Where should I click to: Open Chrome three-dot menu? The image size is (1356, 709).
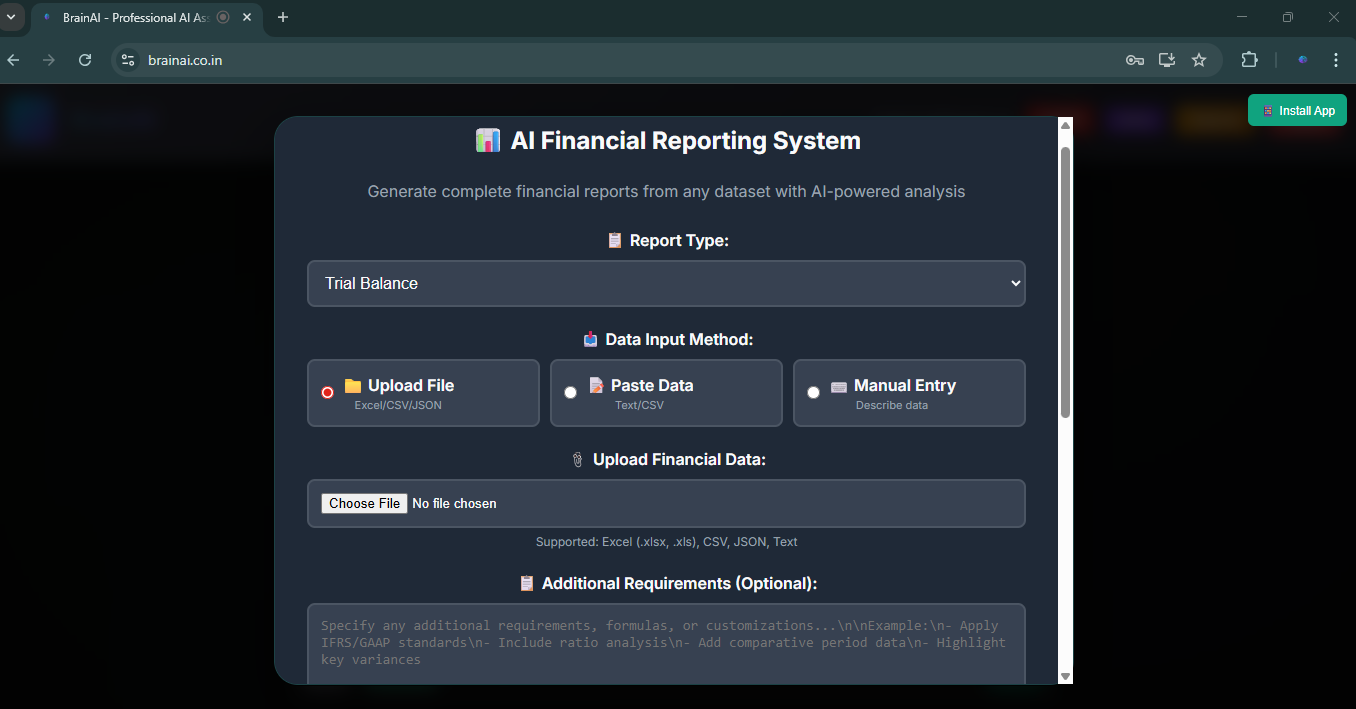click(x=1336, y=60)
